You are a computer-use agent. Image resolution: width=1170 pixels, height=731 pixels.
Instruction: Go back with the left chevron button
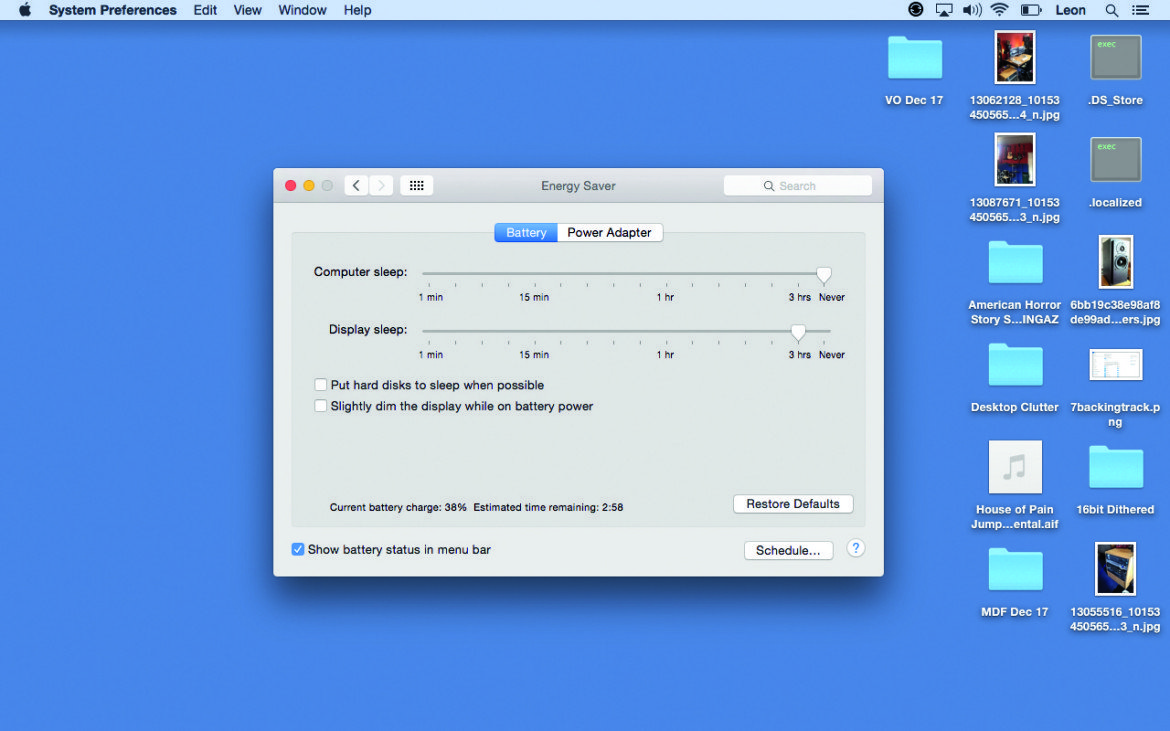(356, 186)
